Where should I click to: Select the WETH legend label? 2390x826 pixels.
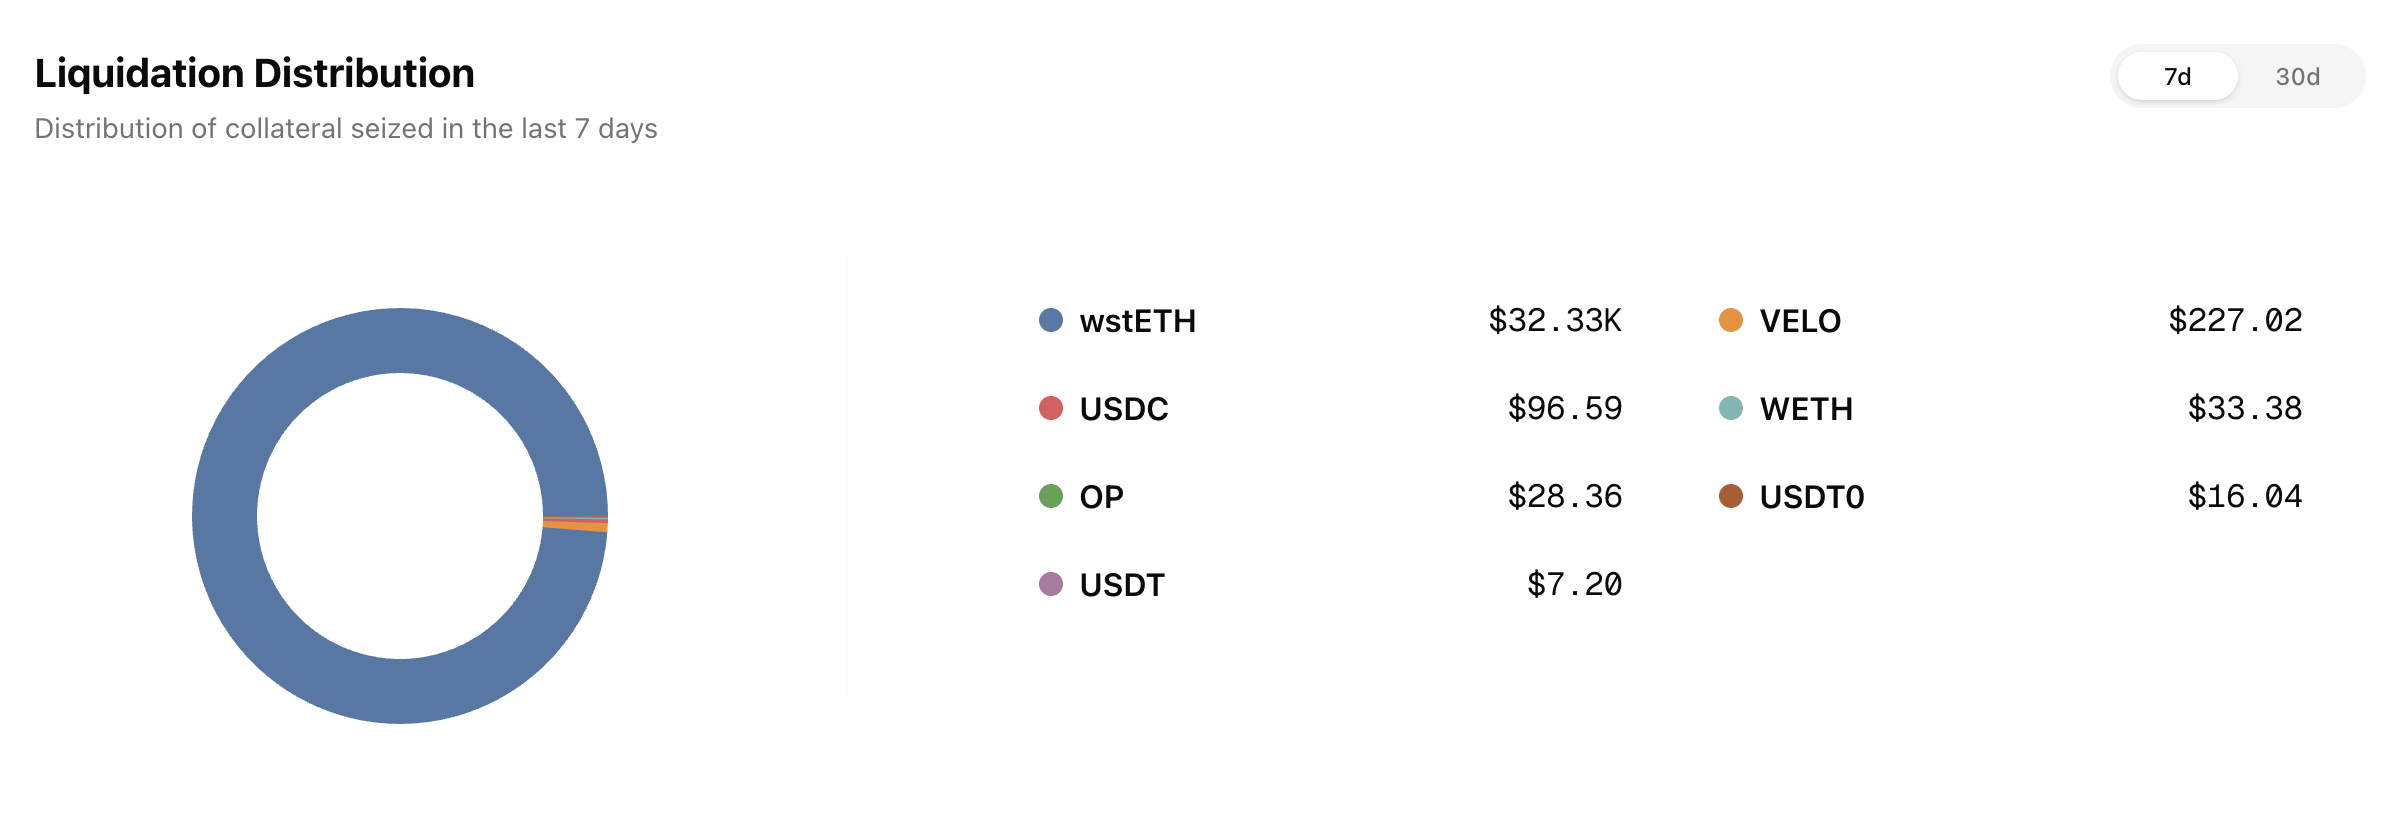click(1806, 409)
